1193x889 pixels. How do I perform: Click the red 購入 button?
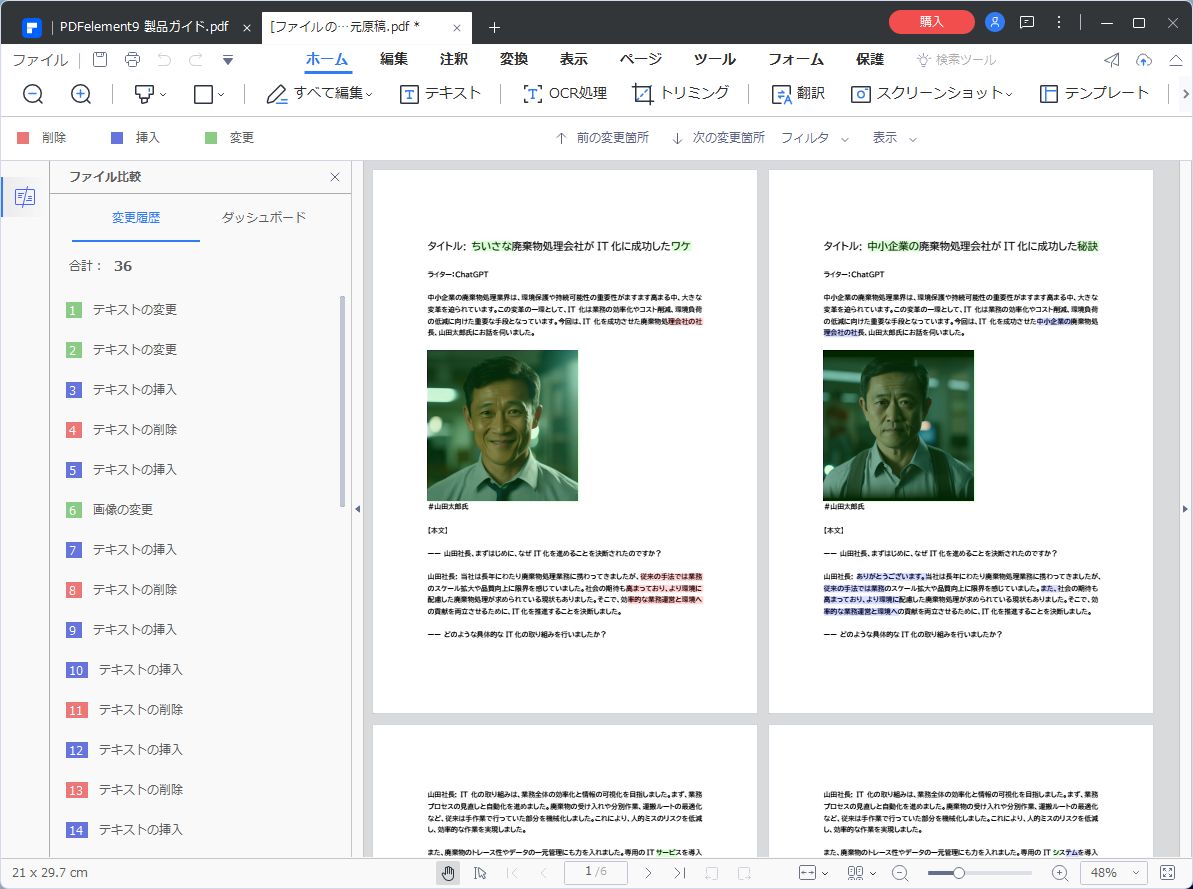point(930,21)
